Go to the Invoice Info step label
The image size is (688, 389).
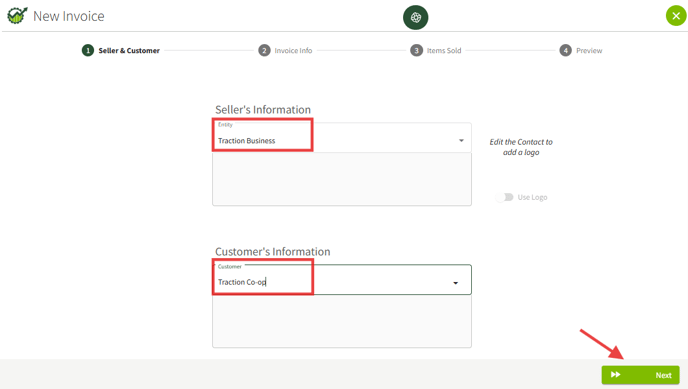point(293,50)
